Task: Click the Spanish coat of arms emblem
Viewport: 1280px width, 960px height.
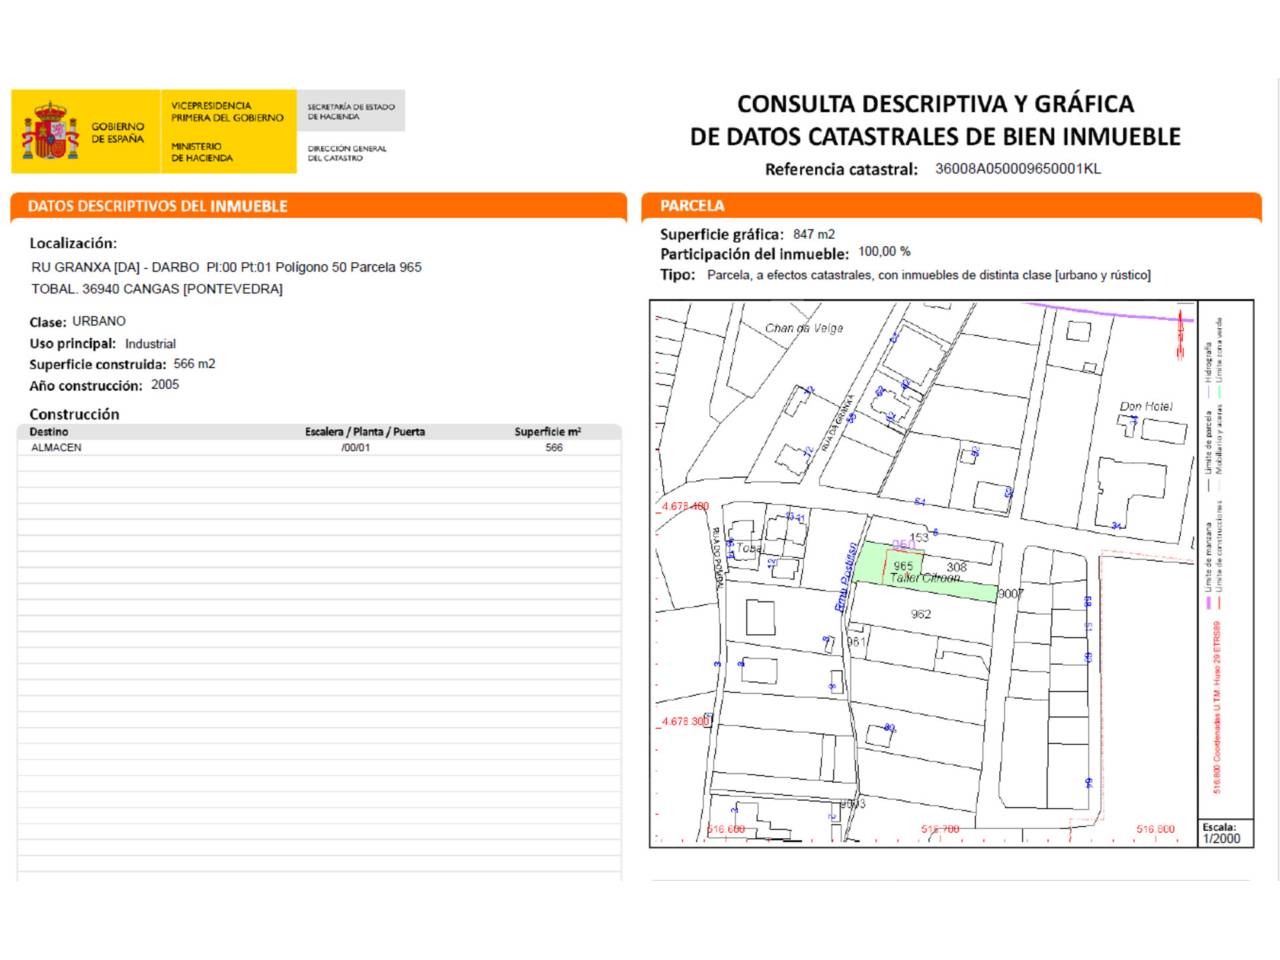Action: 50,131
